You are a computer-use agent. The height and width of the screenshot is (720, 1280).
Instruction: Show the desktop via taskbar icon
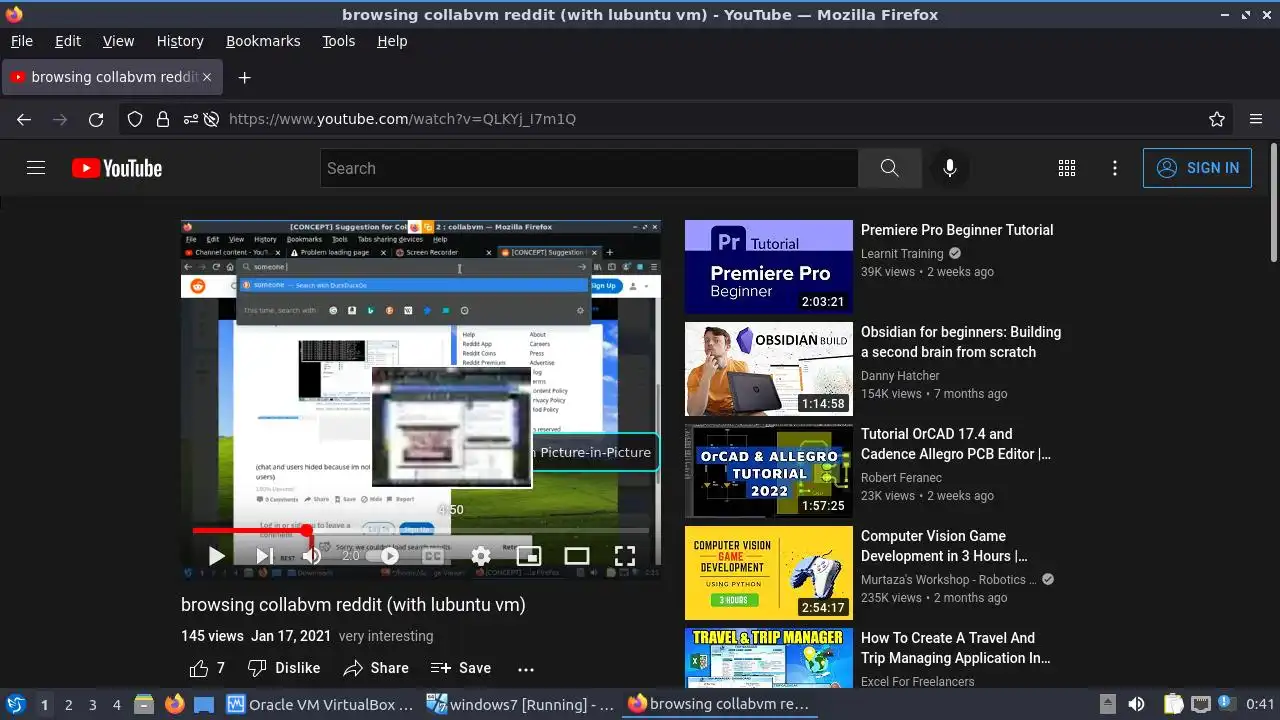point(204,705)
